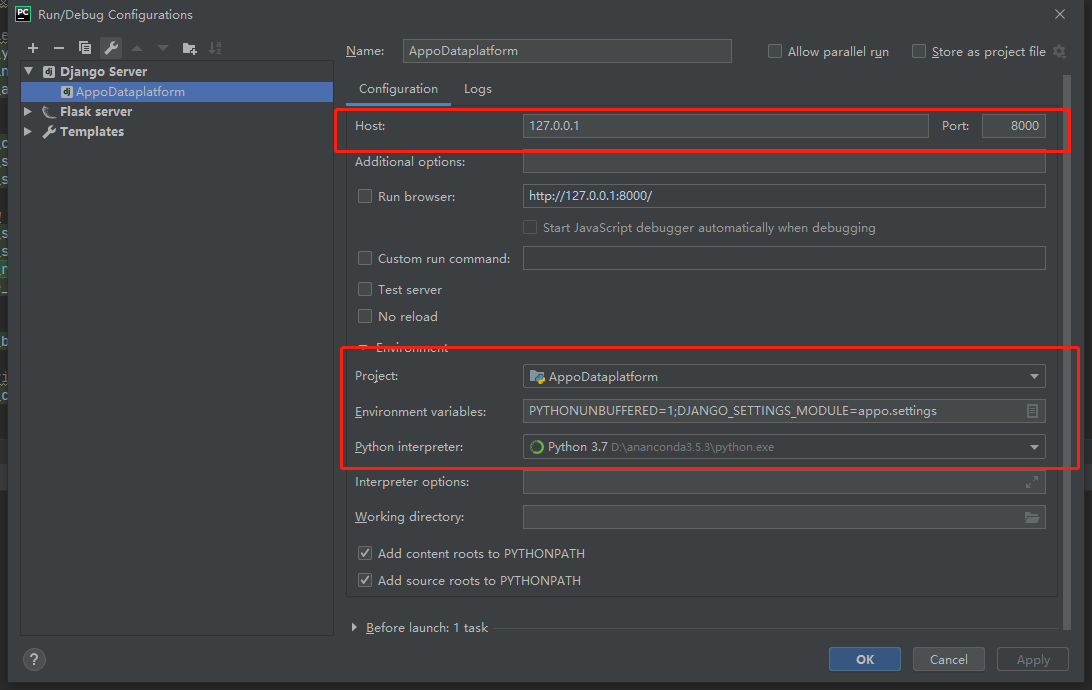Select the Templates tree label
The width and height of the screenshot is (1092, 690).
[x=92, y=132]
